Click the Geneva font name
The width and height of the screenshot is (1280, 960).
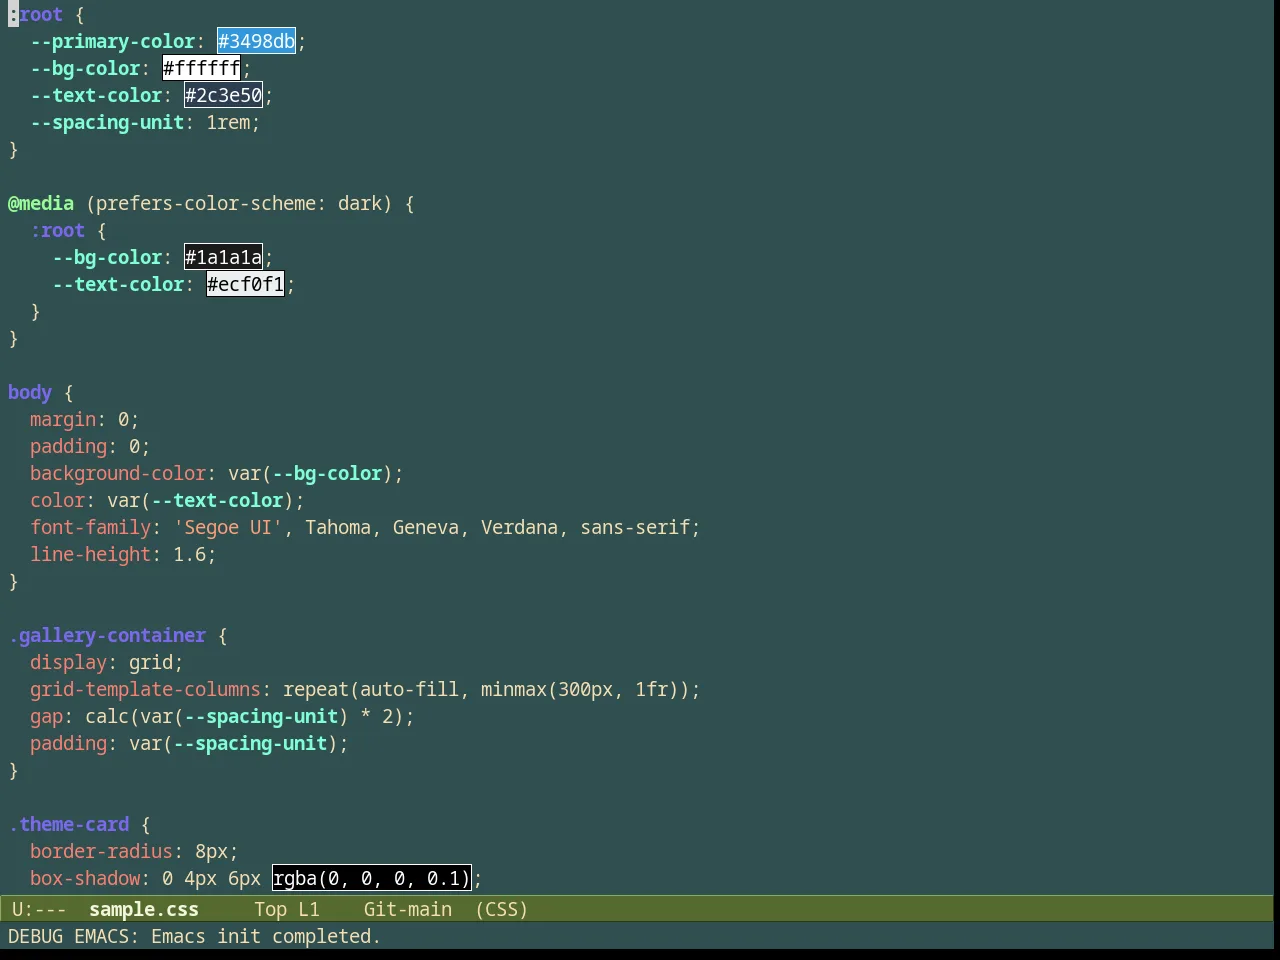tap(426, 527)
